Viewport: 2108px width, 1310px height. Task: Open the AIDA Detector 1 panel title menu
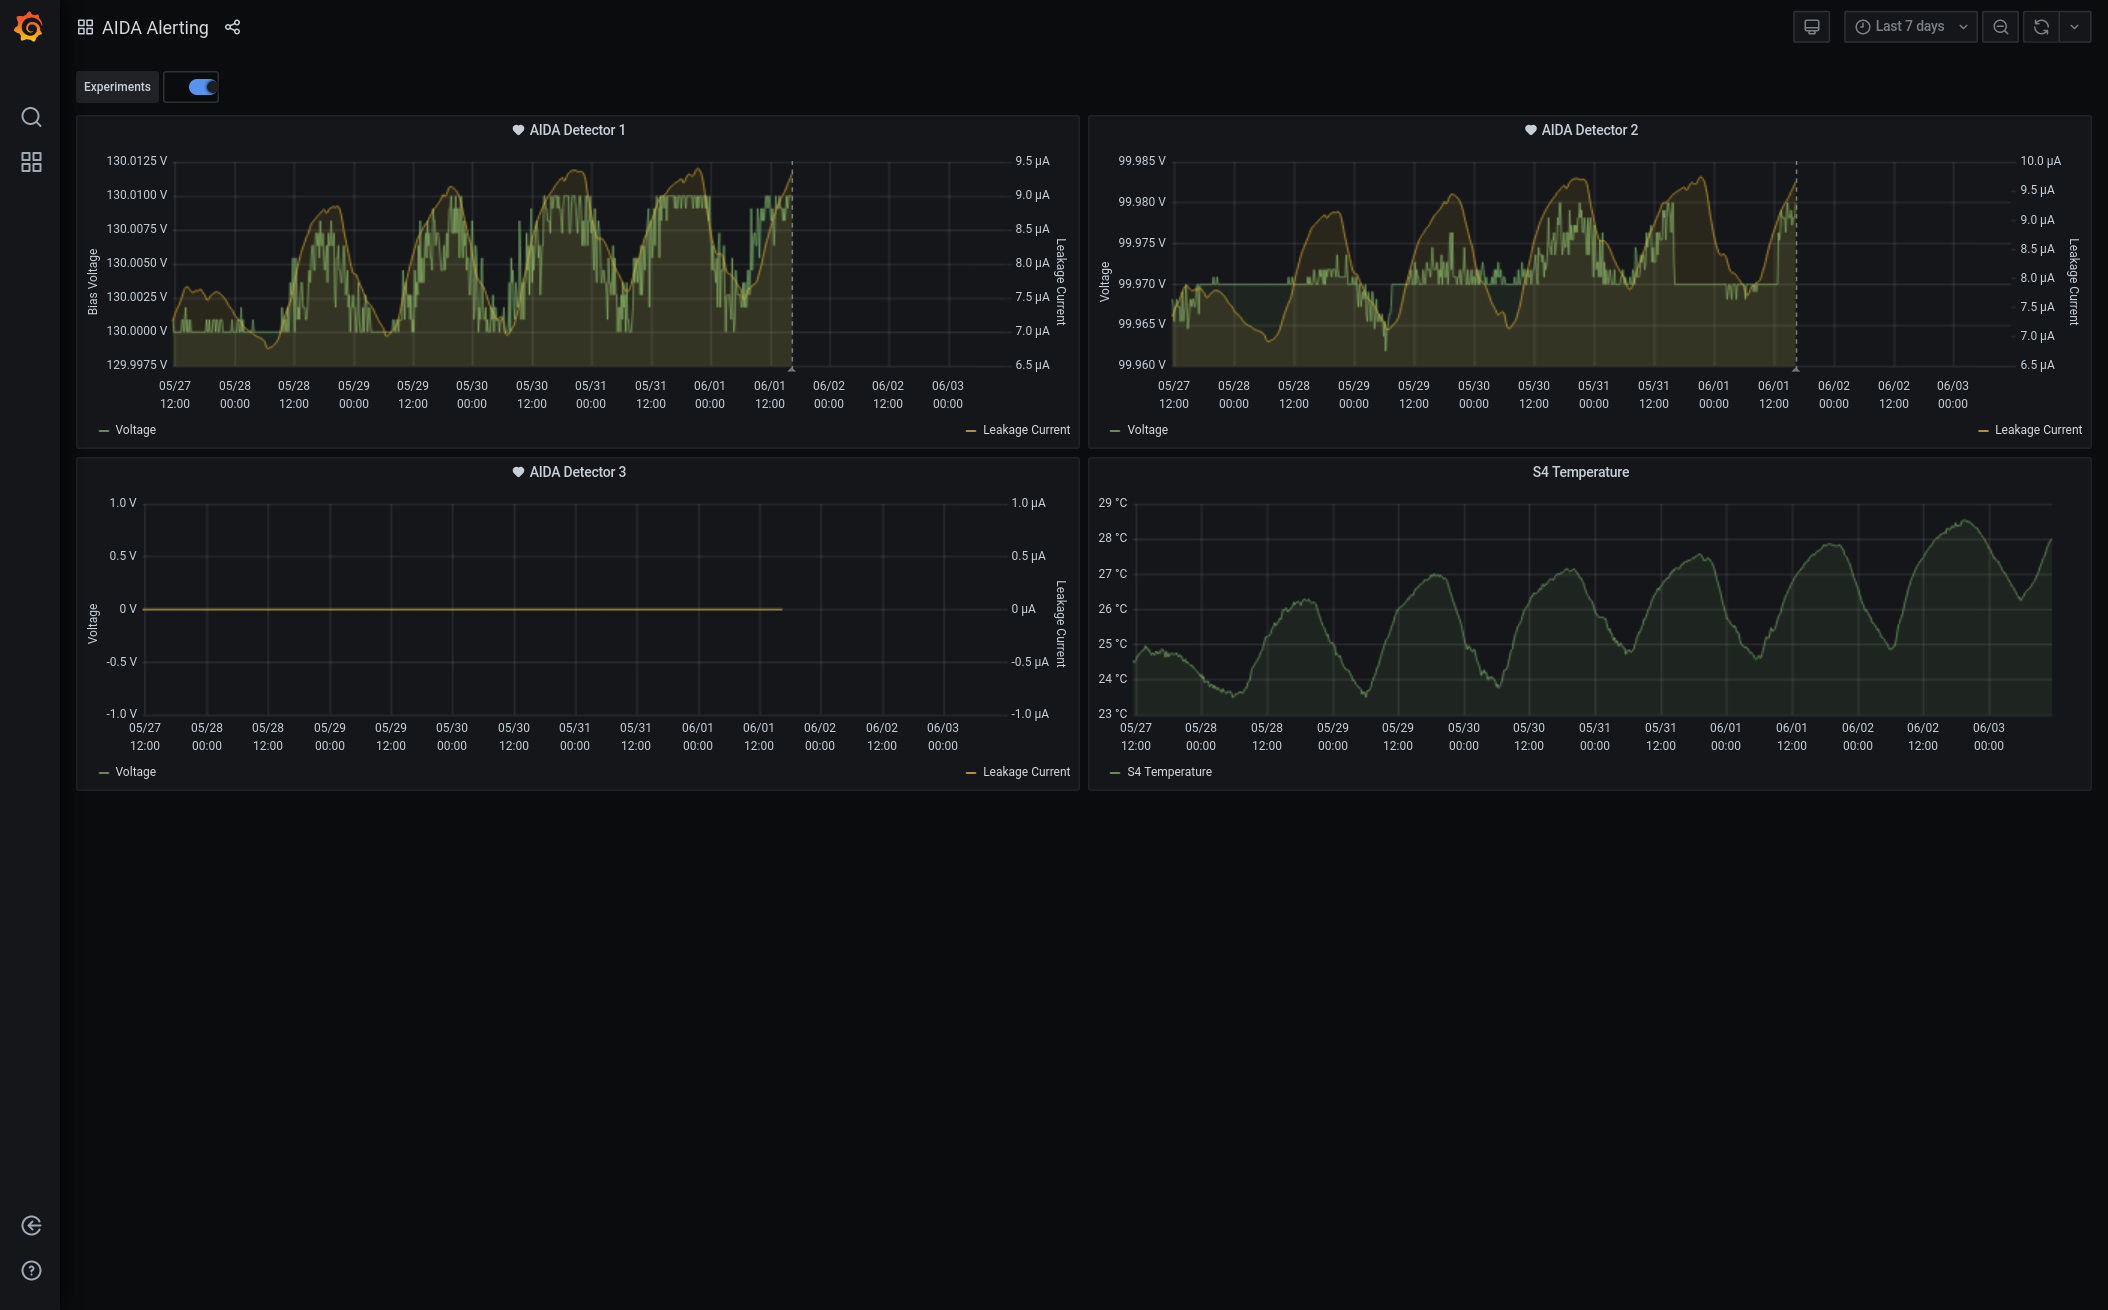coord(577,130)
